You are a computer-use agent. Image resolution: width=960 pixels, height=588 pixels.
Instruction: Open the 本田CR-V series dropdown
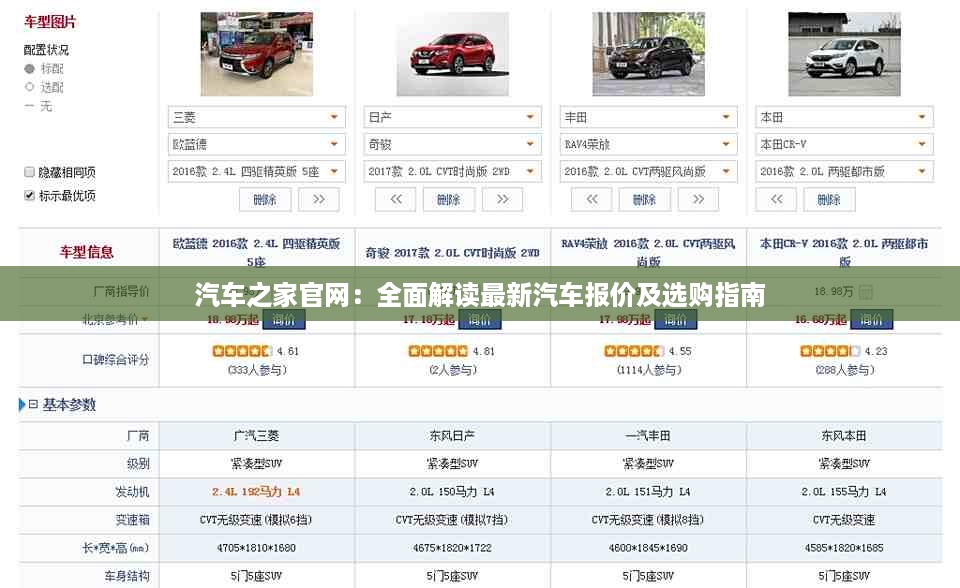[843, 144]
